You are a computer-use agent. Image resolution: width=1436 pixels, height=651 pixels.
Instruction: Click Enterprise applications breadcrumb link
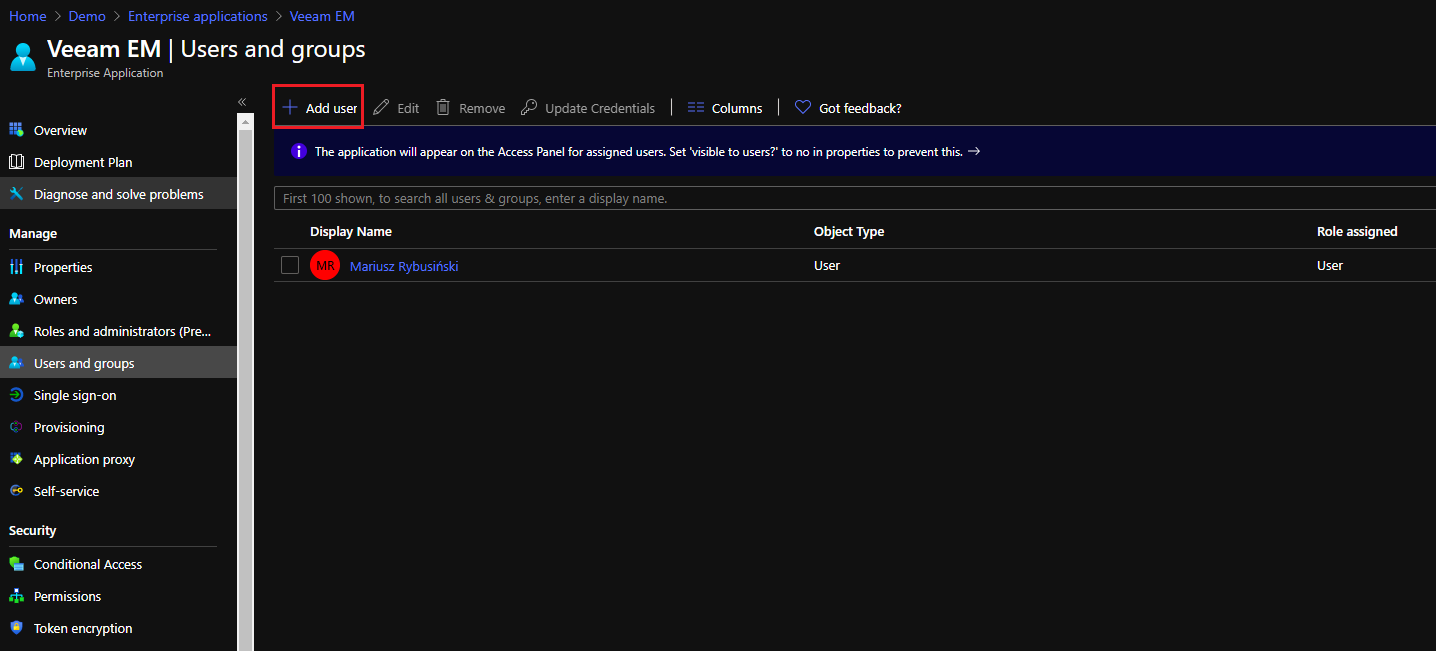tap(198, 16)
